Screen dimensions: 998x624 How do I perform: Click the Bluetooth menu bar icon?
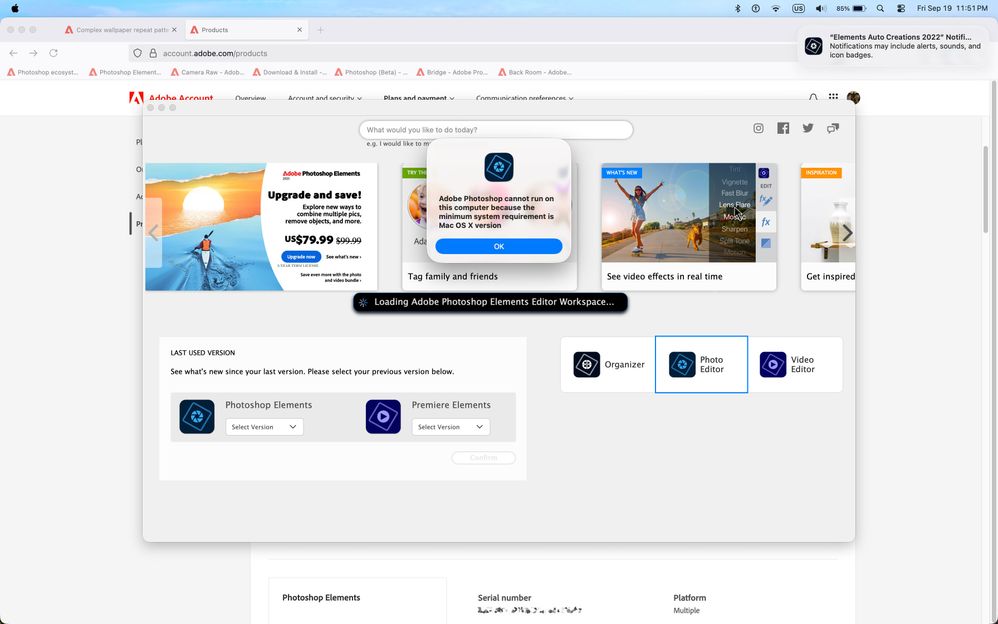pos(738,8)
